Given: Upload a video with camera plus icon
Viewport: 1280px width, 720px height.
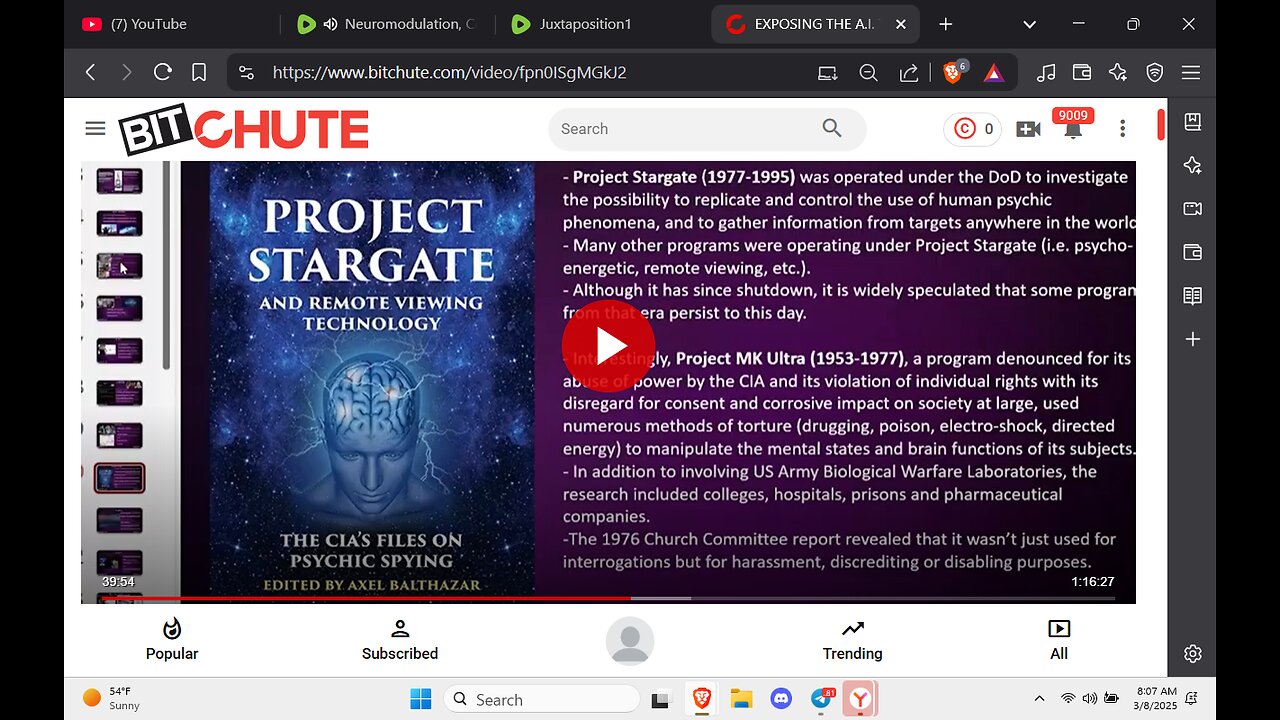Looking at the screenshot, I should [1028, 129].
